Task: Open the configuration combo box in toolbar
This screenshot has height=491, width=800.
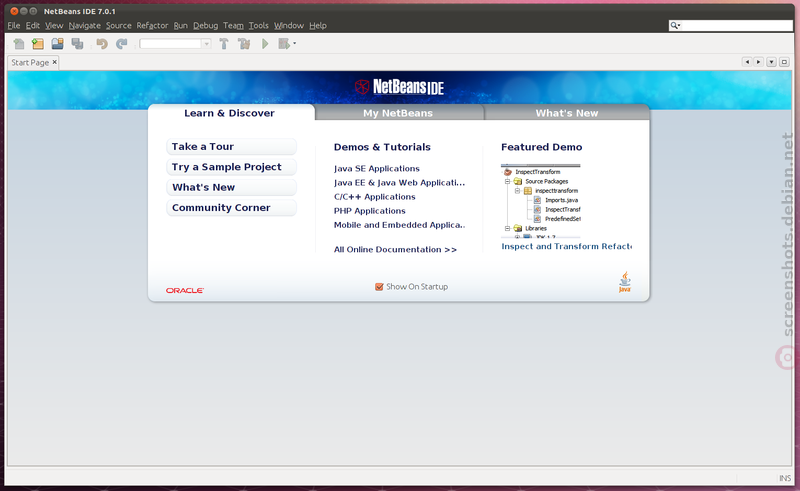Action: (x=176, y=44)
